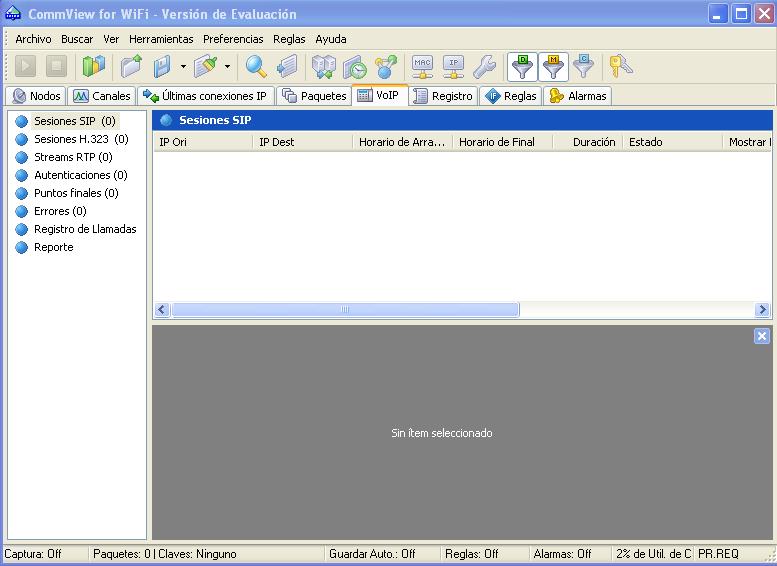Open settings with the wrench icon

[x=484, y=66]
